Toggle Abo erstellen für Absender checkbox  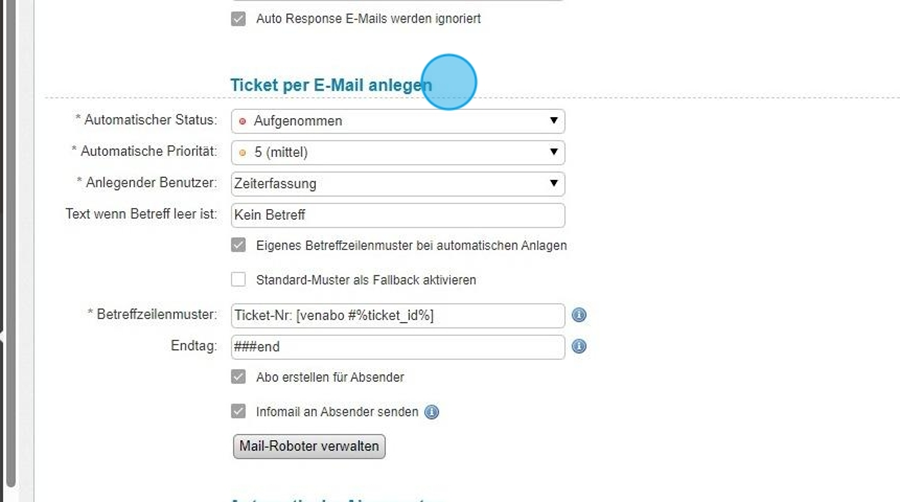[238, 377]
